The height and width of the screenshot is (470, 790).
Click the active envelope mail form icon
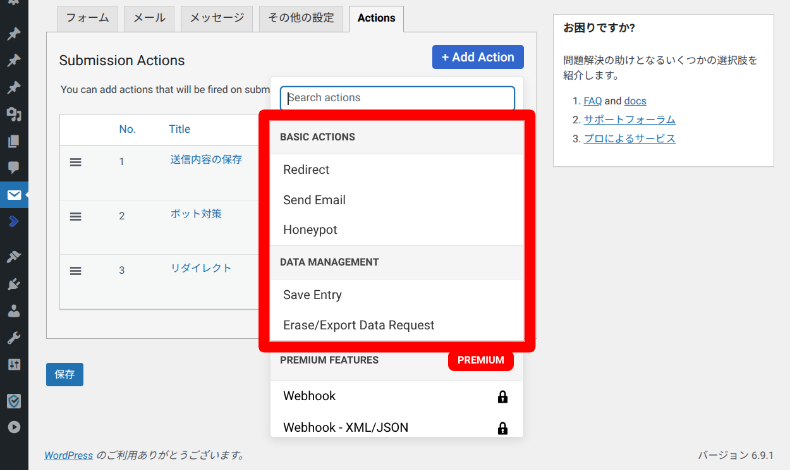tap(14, 194)
